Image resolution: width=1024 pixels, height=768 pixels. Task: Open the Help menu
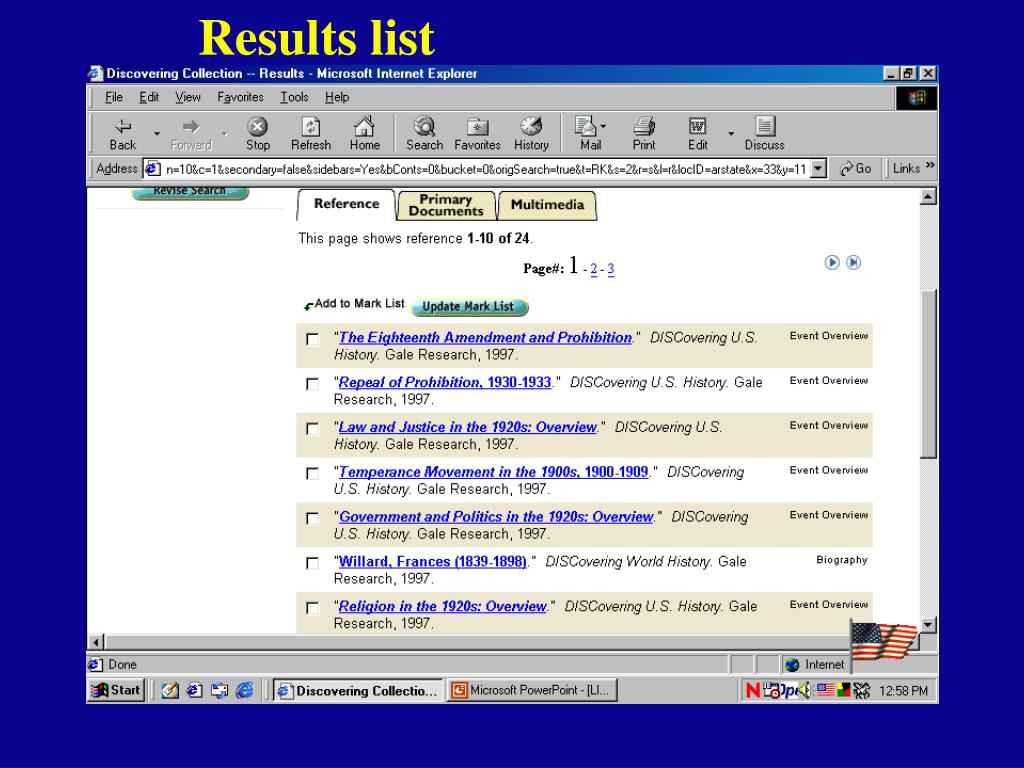pyautogui.click(x=337, y=97)
